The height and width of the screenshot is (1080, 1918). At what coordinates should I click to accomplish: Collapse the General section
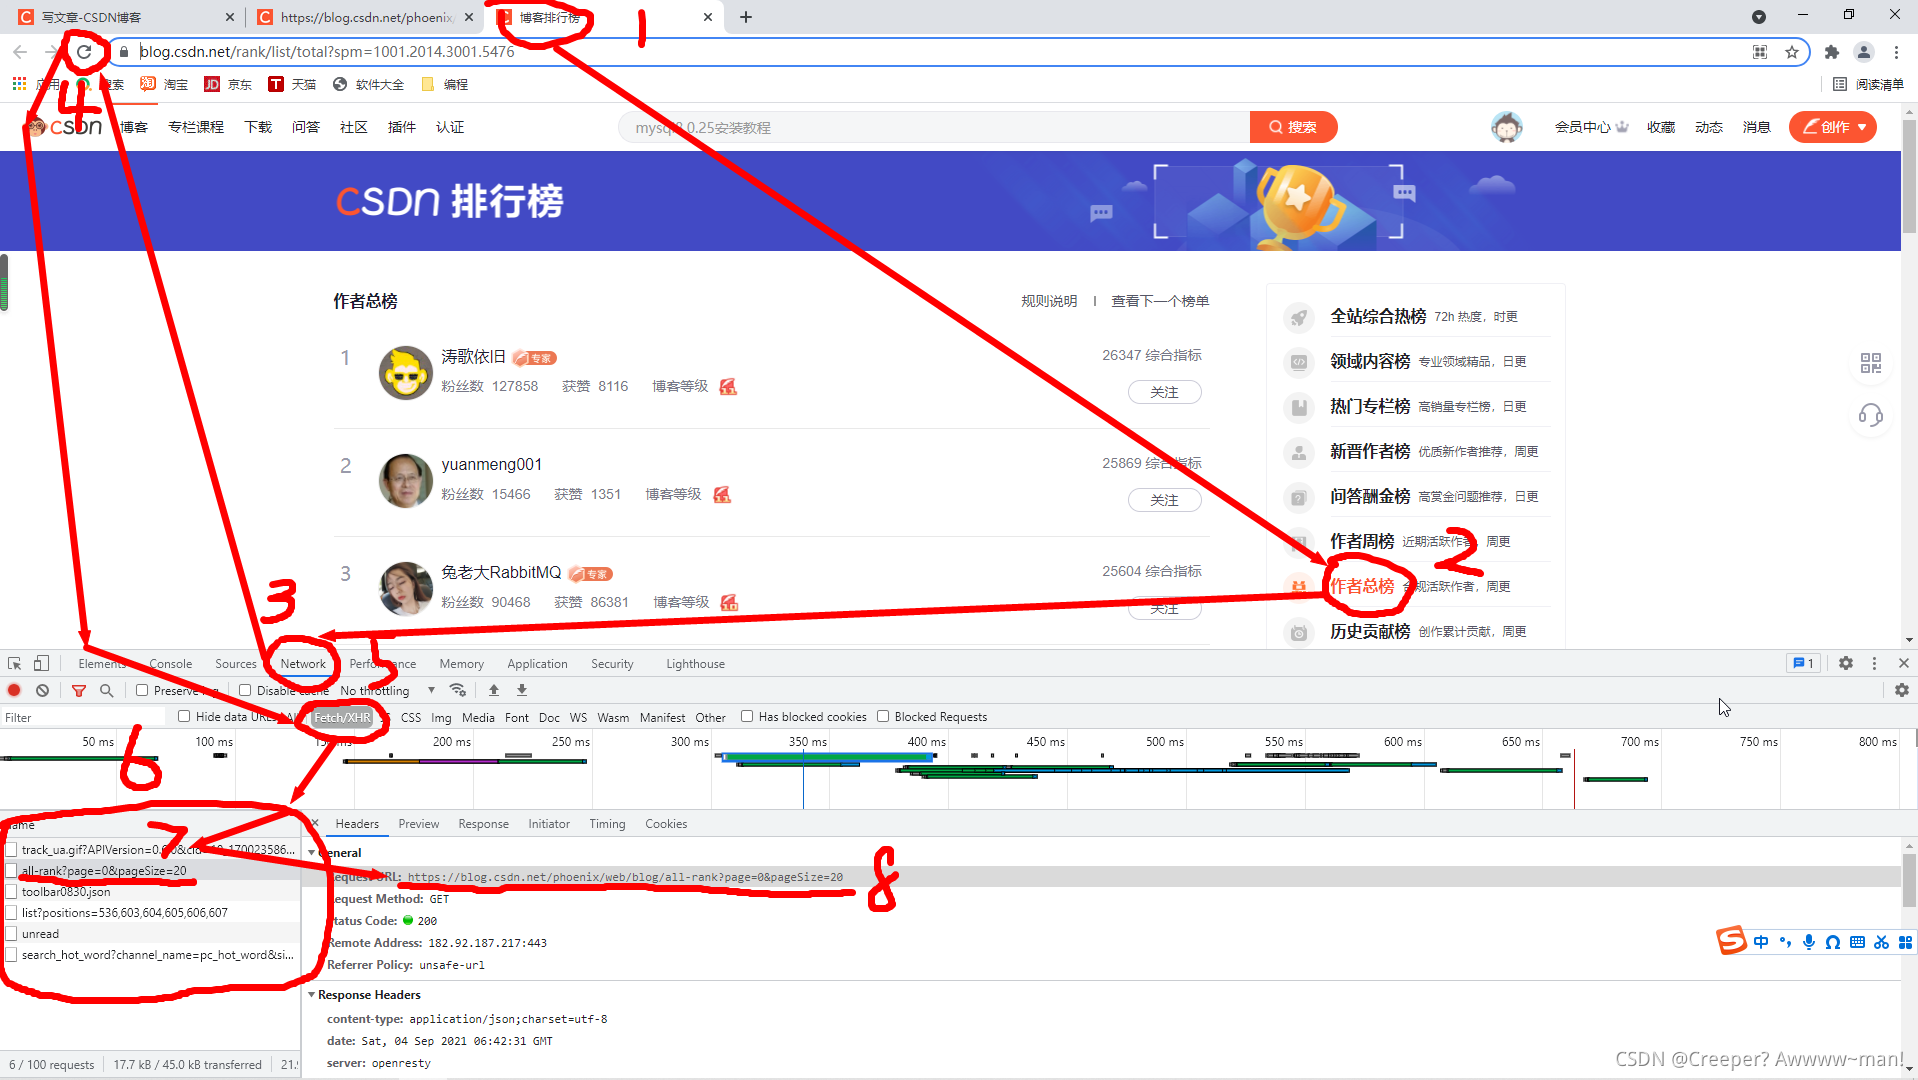[312, 853]
